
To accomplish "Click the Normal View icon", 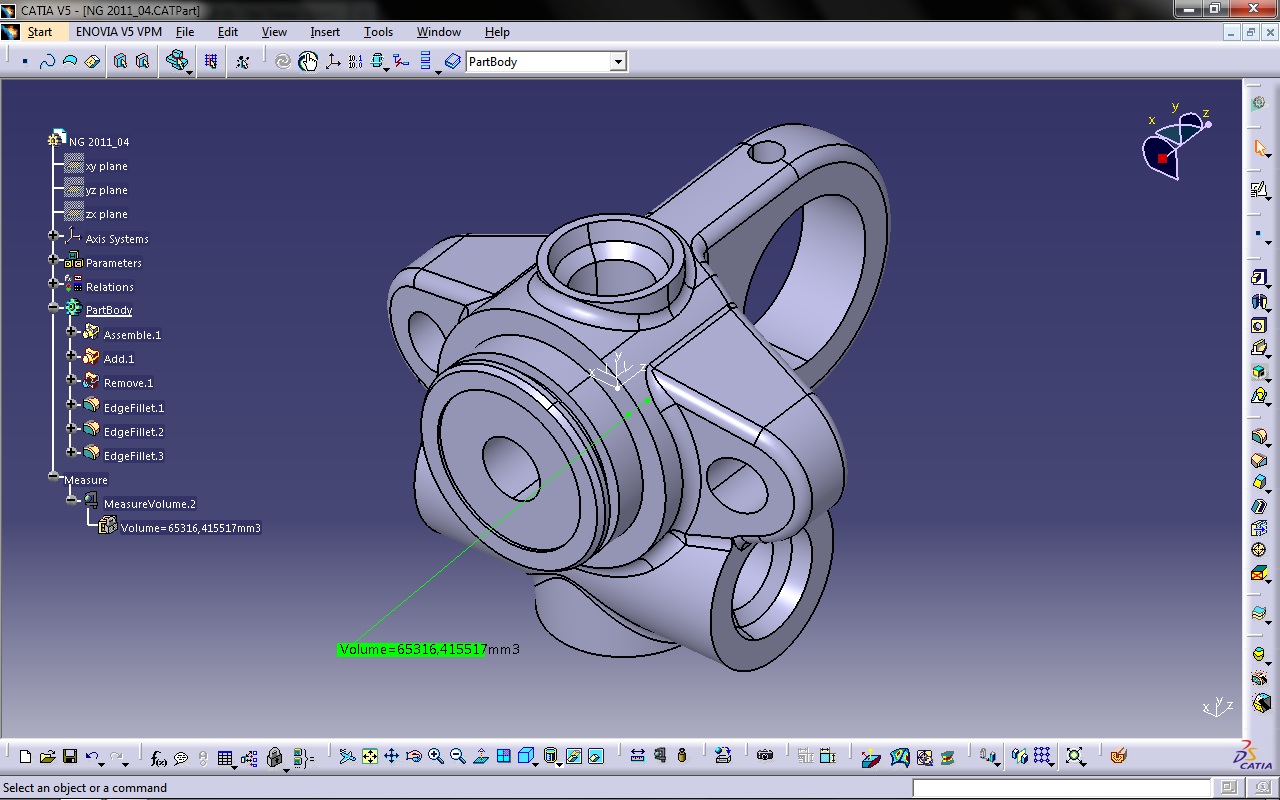I will (481, 757).
